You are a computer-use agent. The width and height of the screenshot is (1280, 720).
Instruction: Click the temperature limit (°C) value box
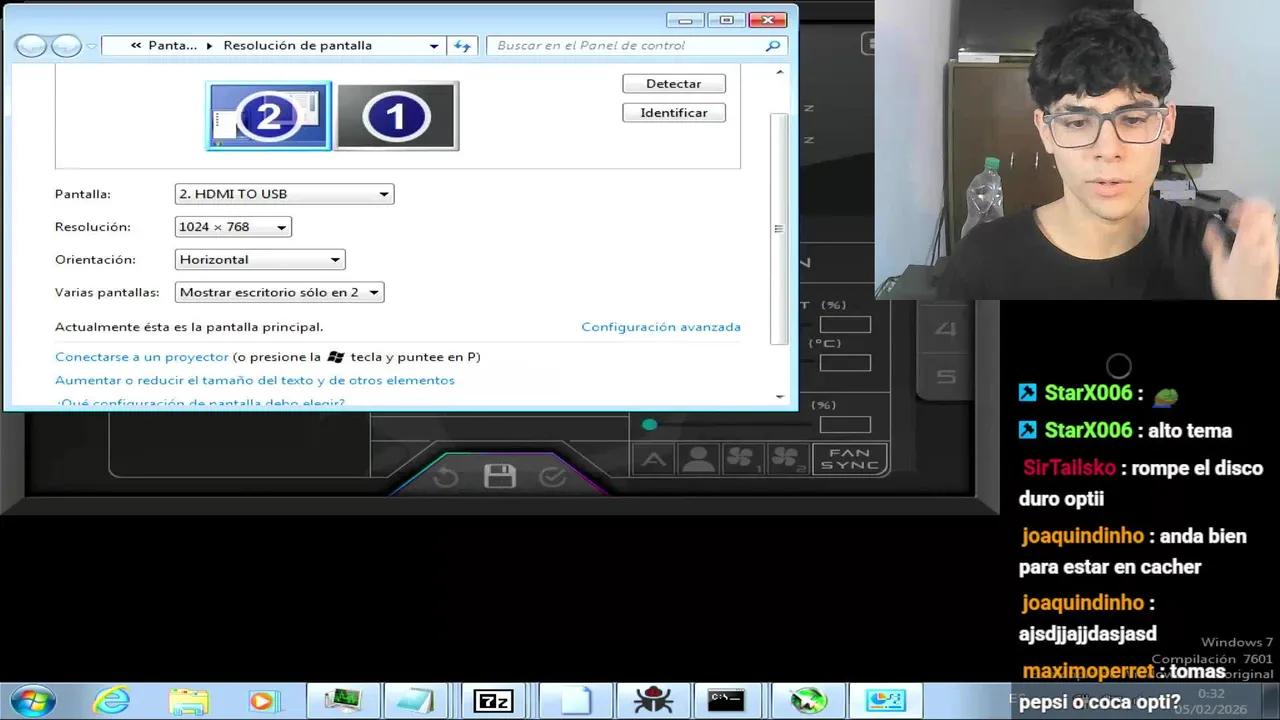tap(845, 363)
